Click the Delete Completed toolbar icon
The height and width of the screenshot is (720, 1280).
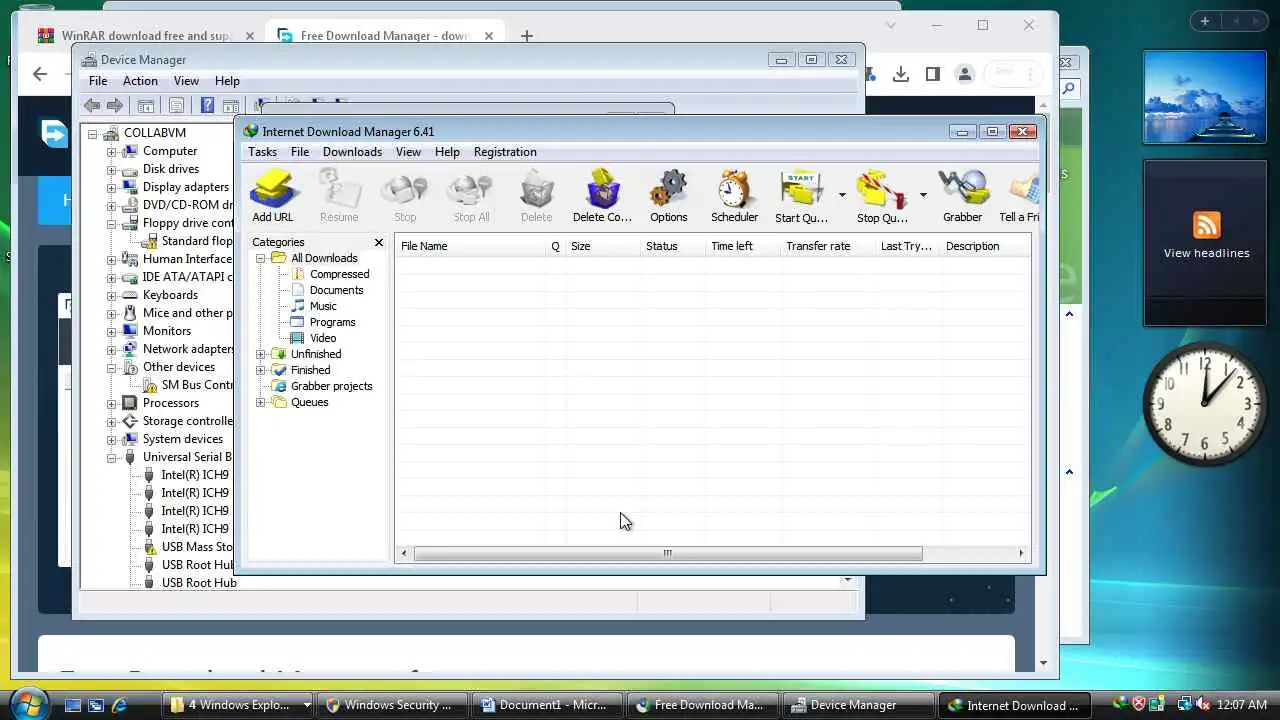click(x=602, y=195)
